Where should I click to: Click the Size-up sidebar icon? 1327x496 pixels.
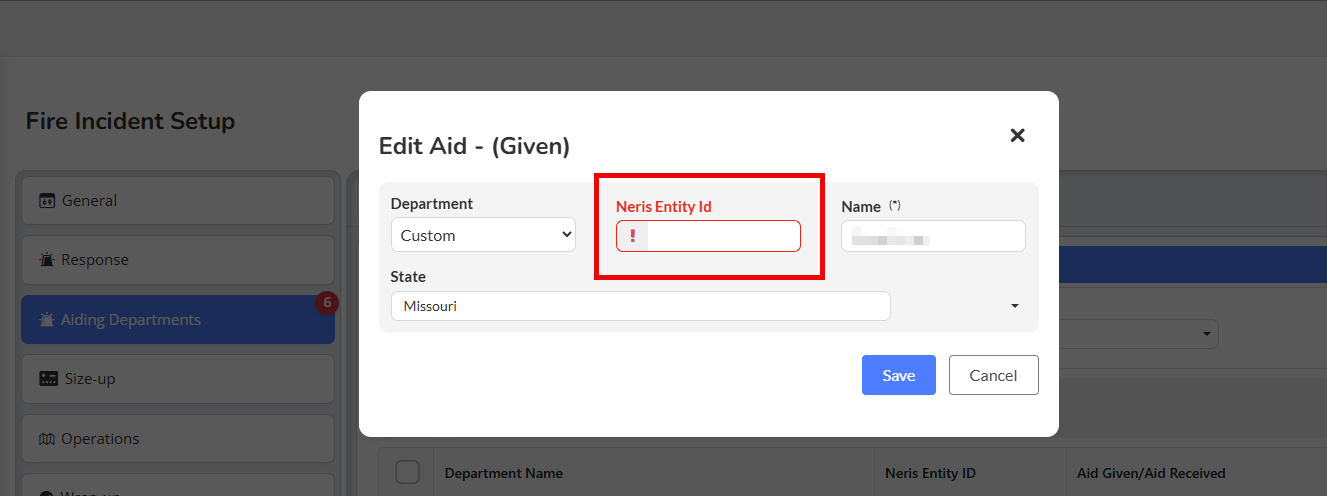point(48,379)
